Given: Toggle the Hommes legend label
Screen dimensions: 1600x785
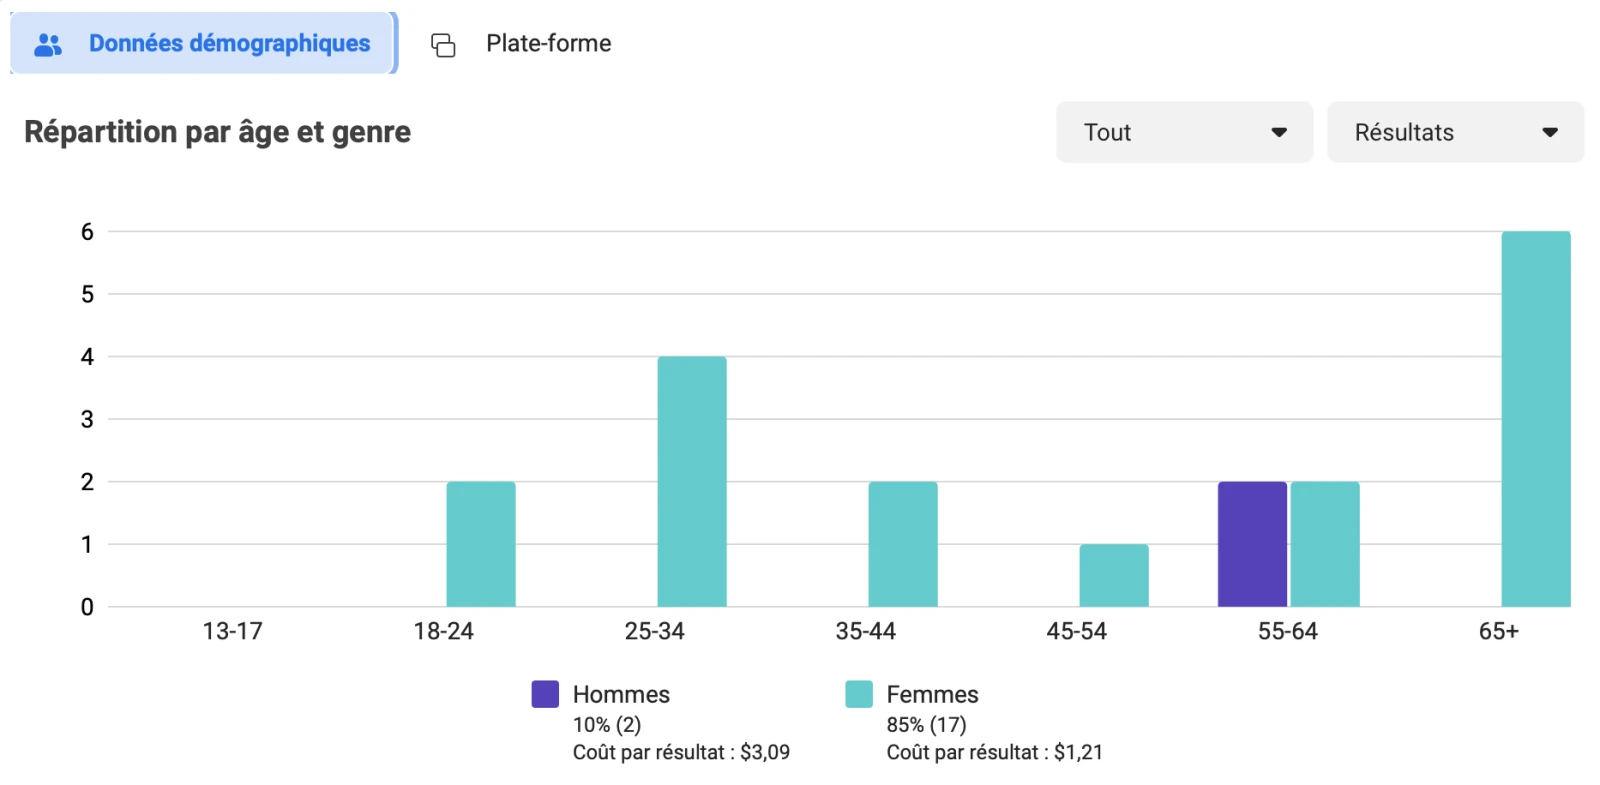Looking at the screenshot, I should pyautogui.click(x=621, y=694).
